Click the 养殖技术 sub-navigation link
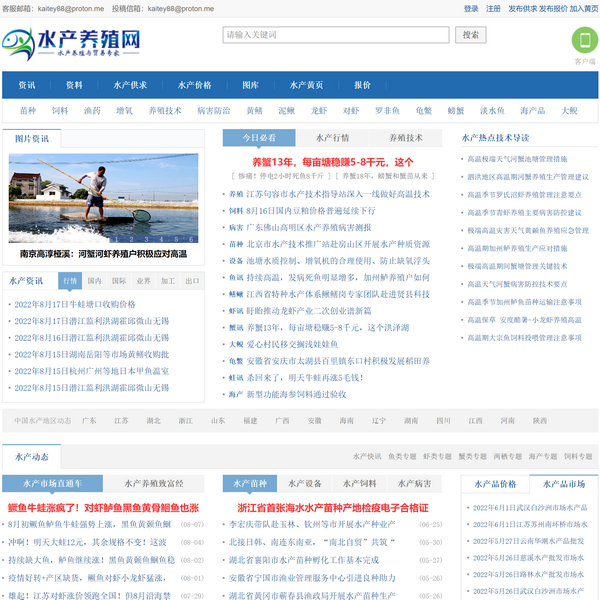Viewport: 600px width, 600px height. click(165, 111)
